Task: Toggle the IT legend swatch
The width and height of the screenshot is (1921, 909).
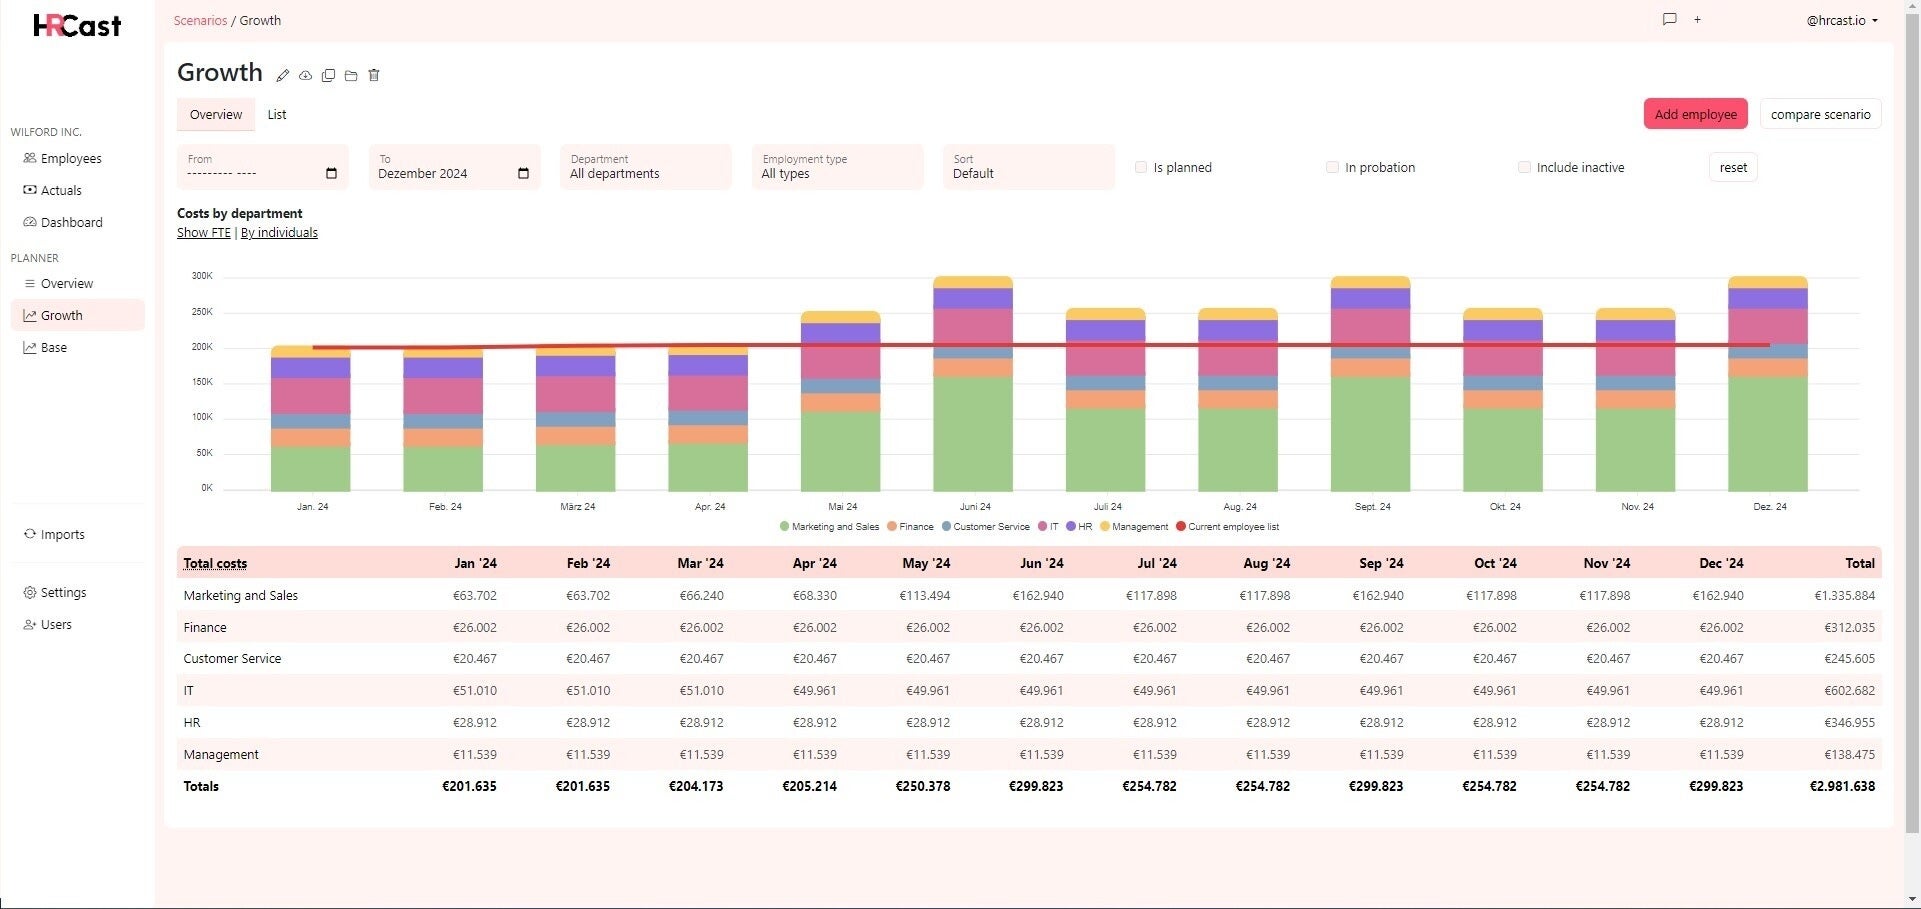Action: [1042, 527]
